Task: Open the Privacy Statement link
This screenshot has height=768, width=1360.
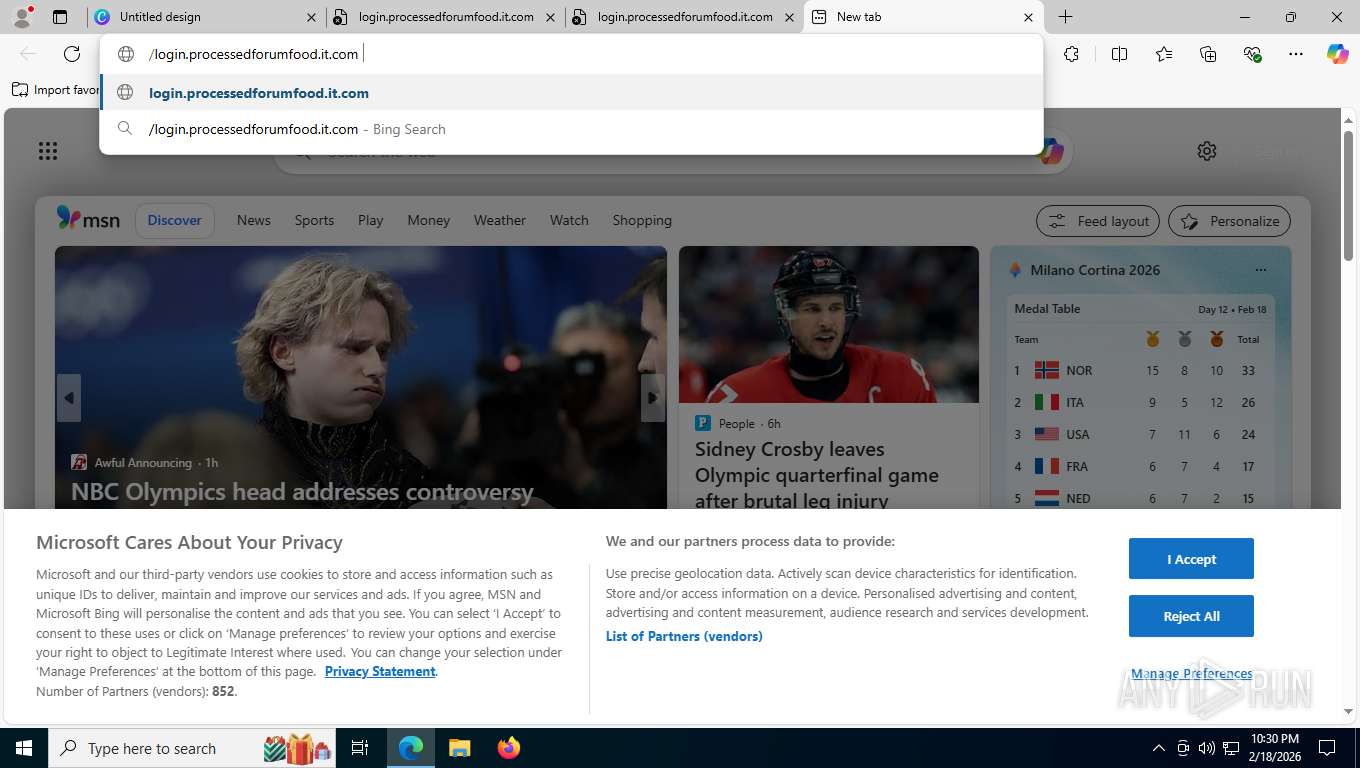Action: pyautogui.click(x=380, y=671)
